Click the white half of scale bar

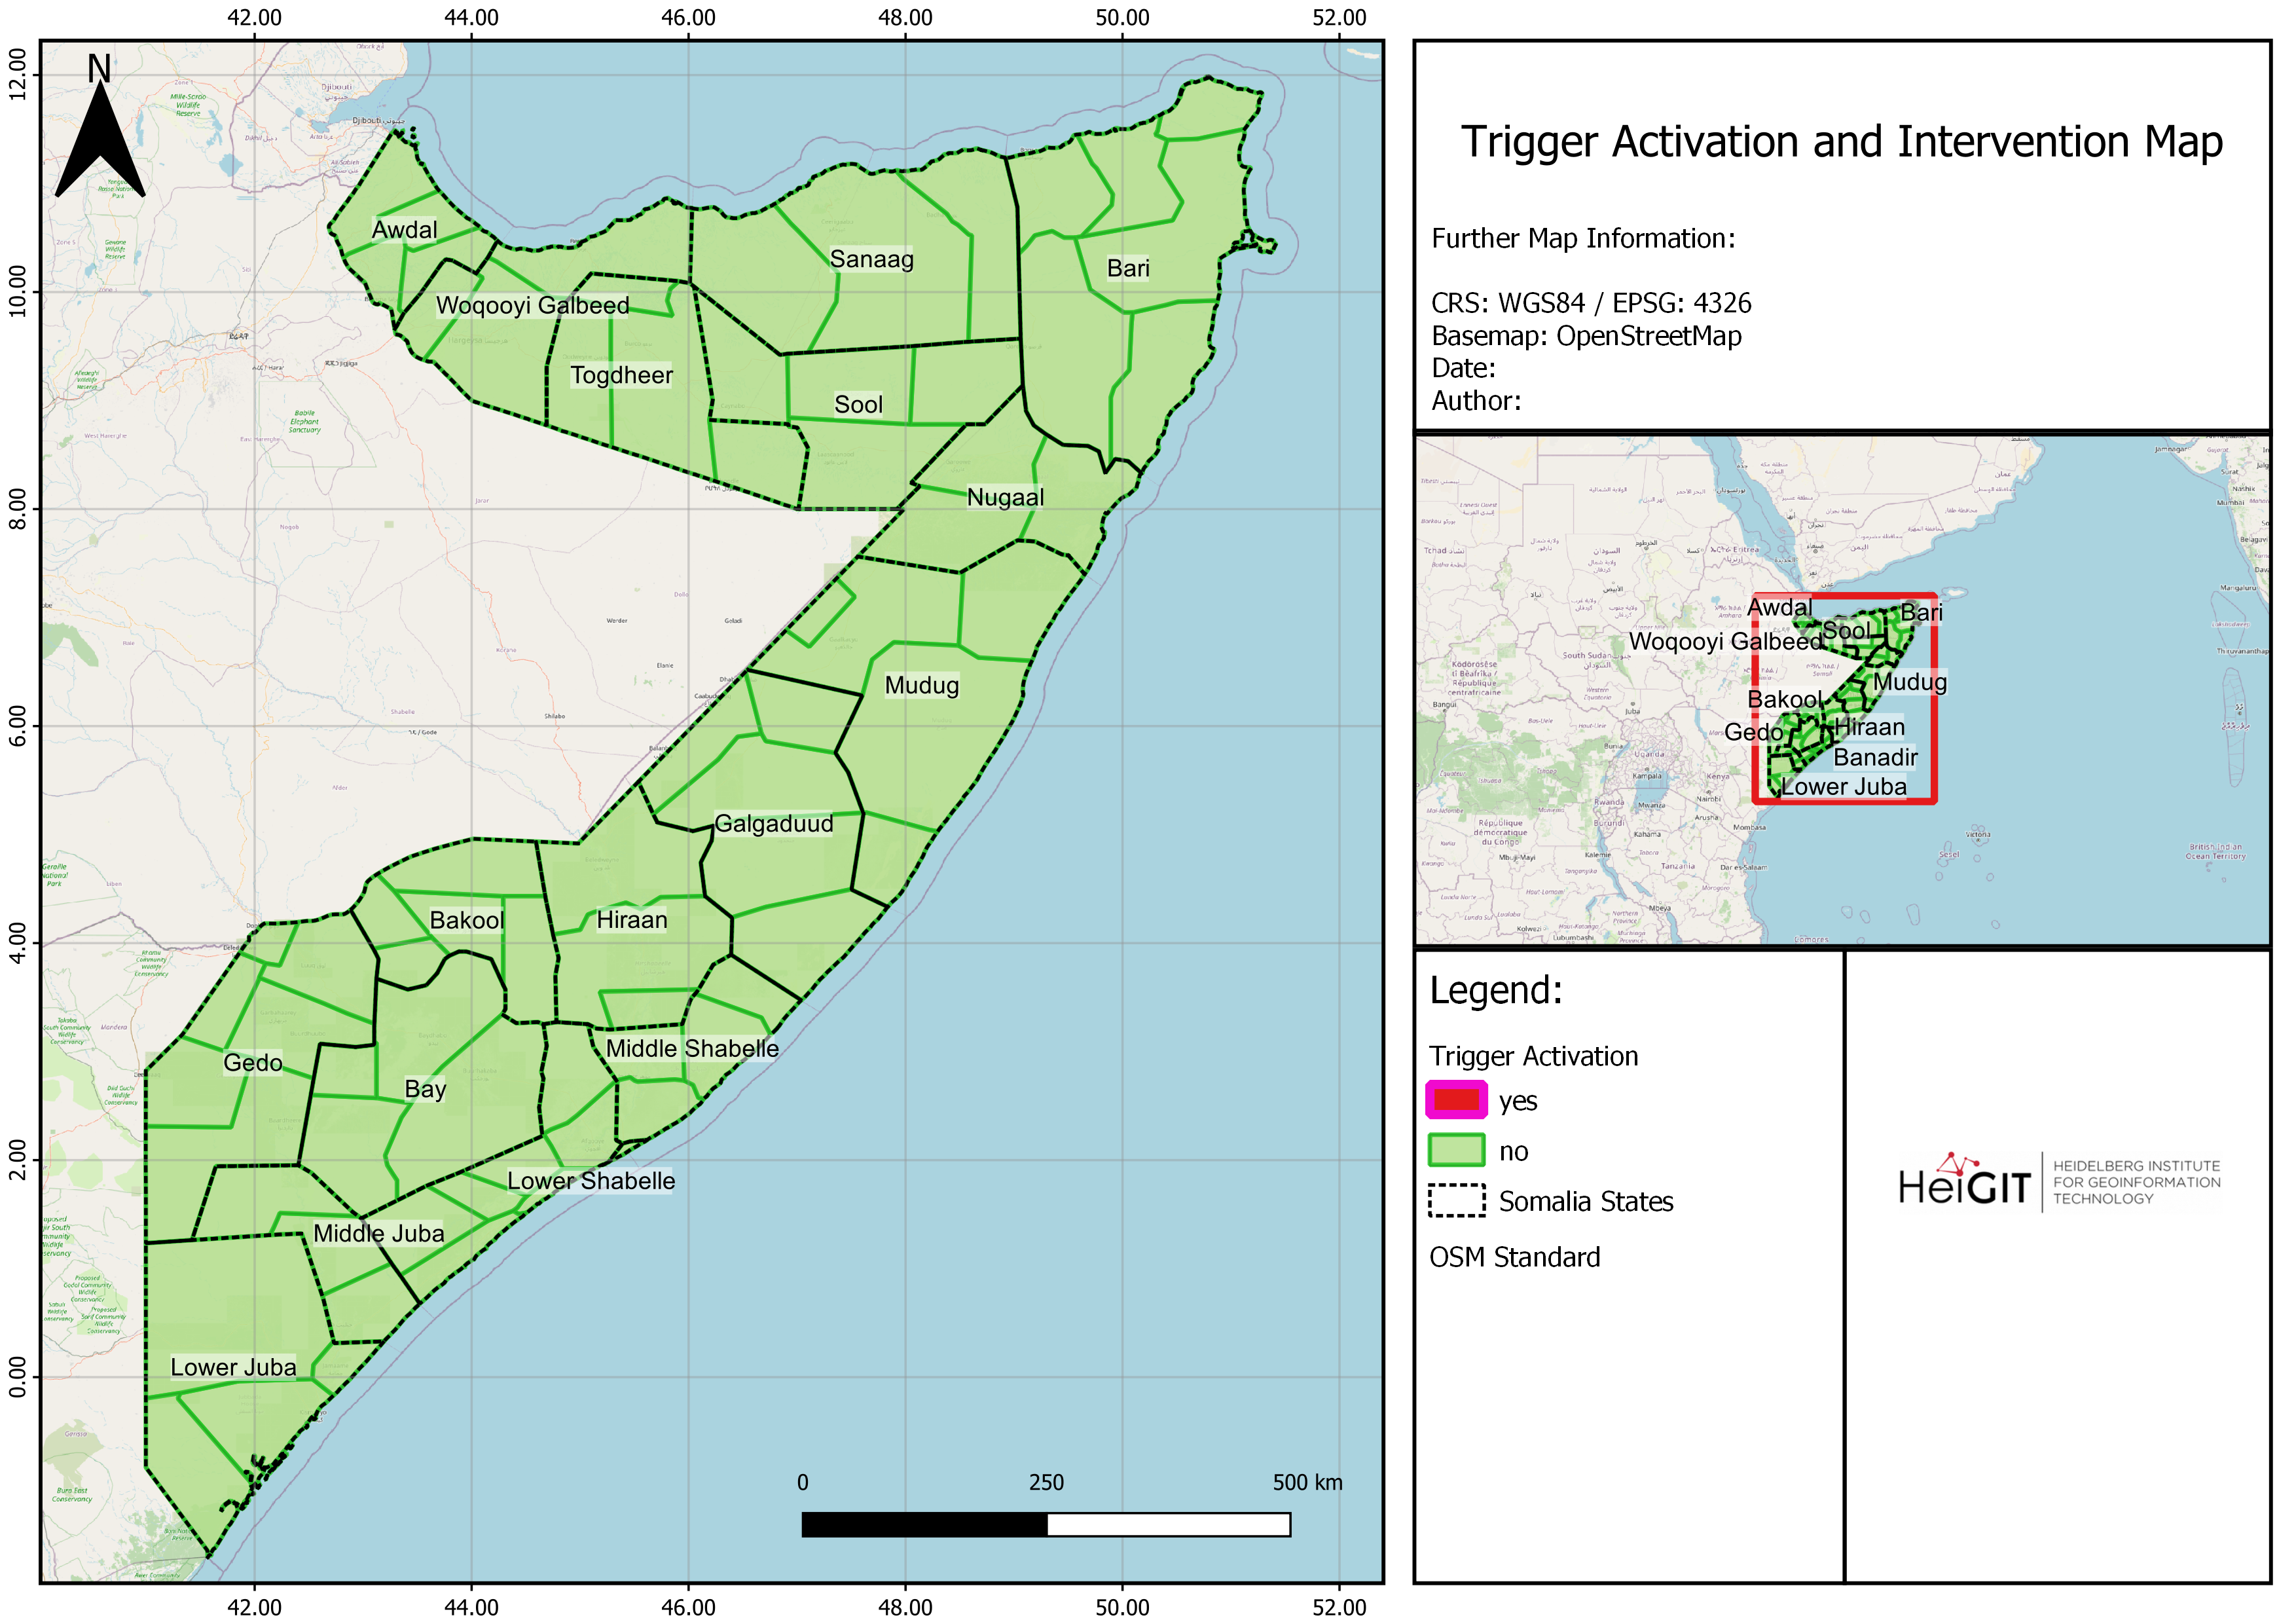1168,1524
